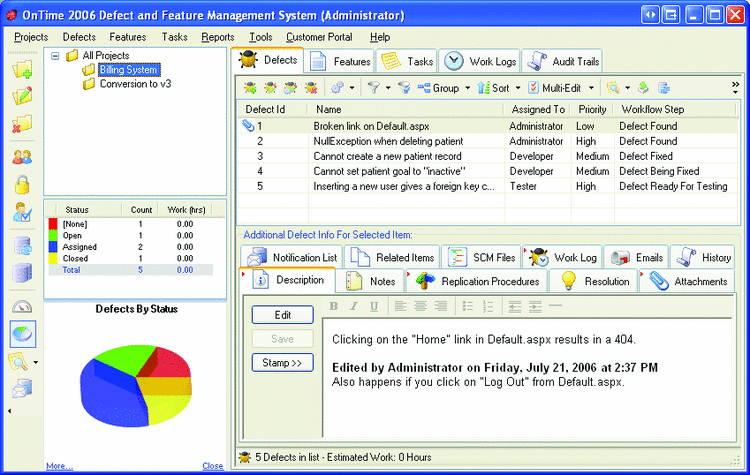The width and height of the screenshot is (750, 475).
Task: Click the magnifier search icon in sidebar
Action: (18, 362)
